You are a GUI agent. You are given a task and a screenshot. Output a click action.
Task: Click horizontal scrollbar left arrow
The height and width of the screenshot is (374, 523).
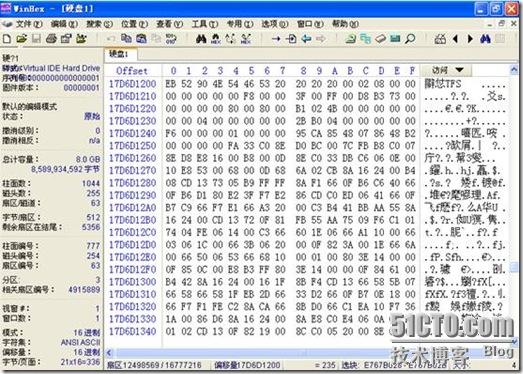(109, 353)
